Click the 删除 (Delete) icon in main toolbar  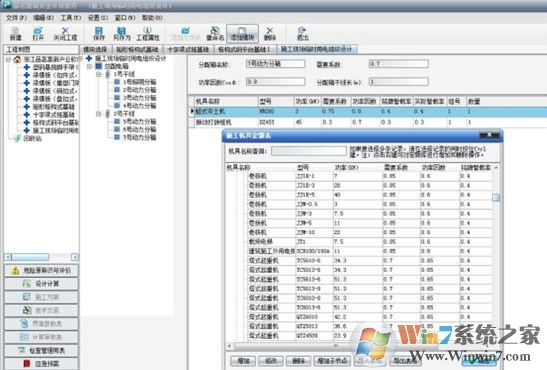(269, 33)
